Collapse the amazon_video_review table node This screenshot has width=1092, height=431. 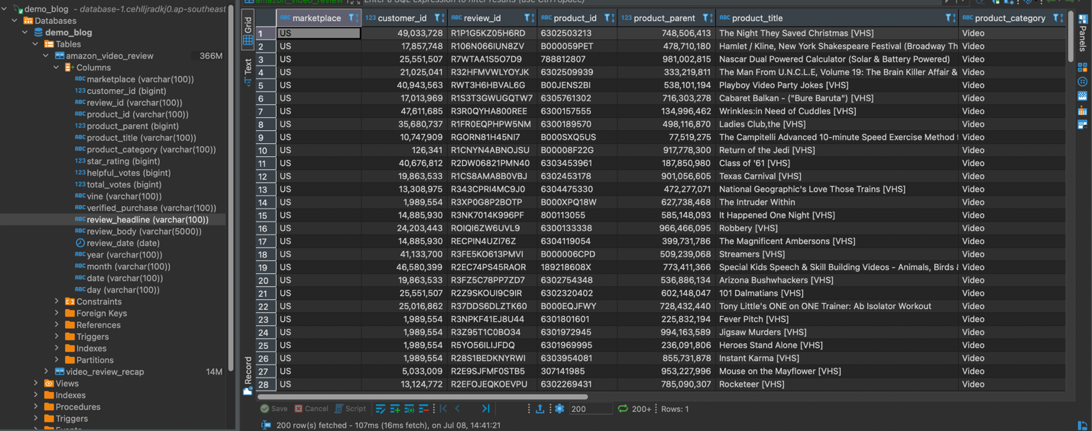tap(47, 56)
